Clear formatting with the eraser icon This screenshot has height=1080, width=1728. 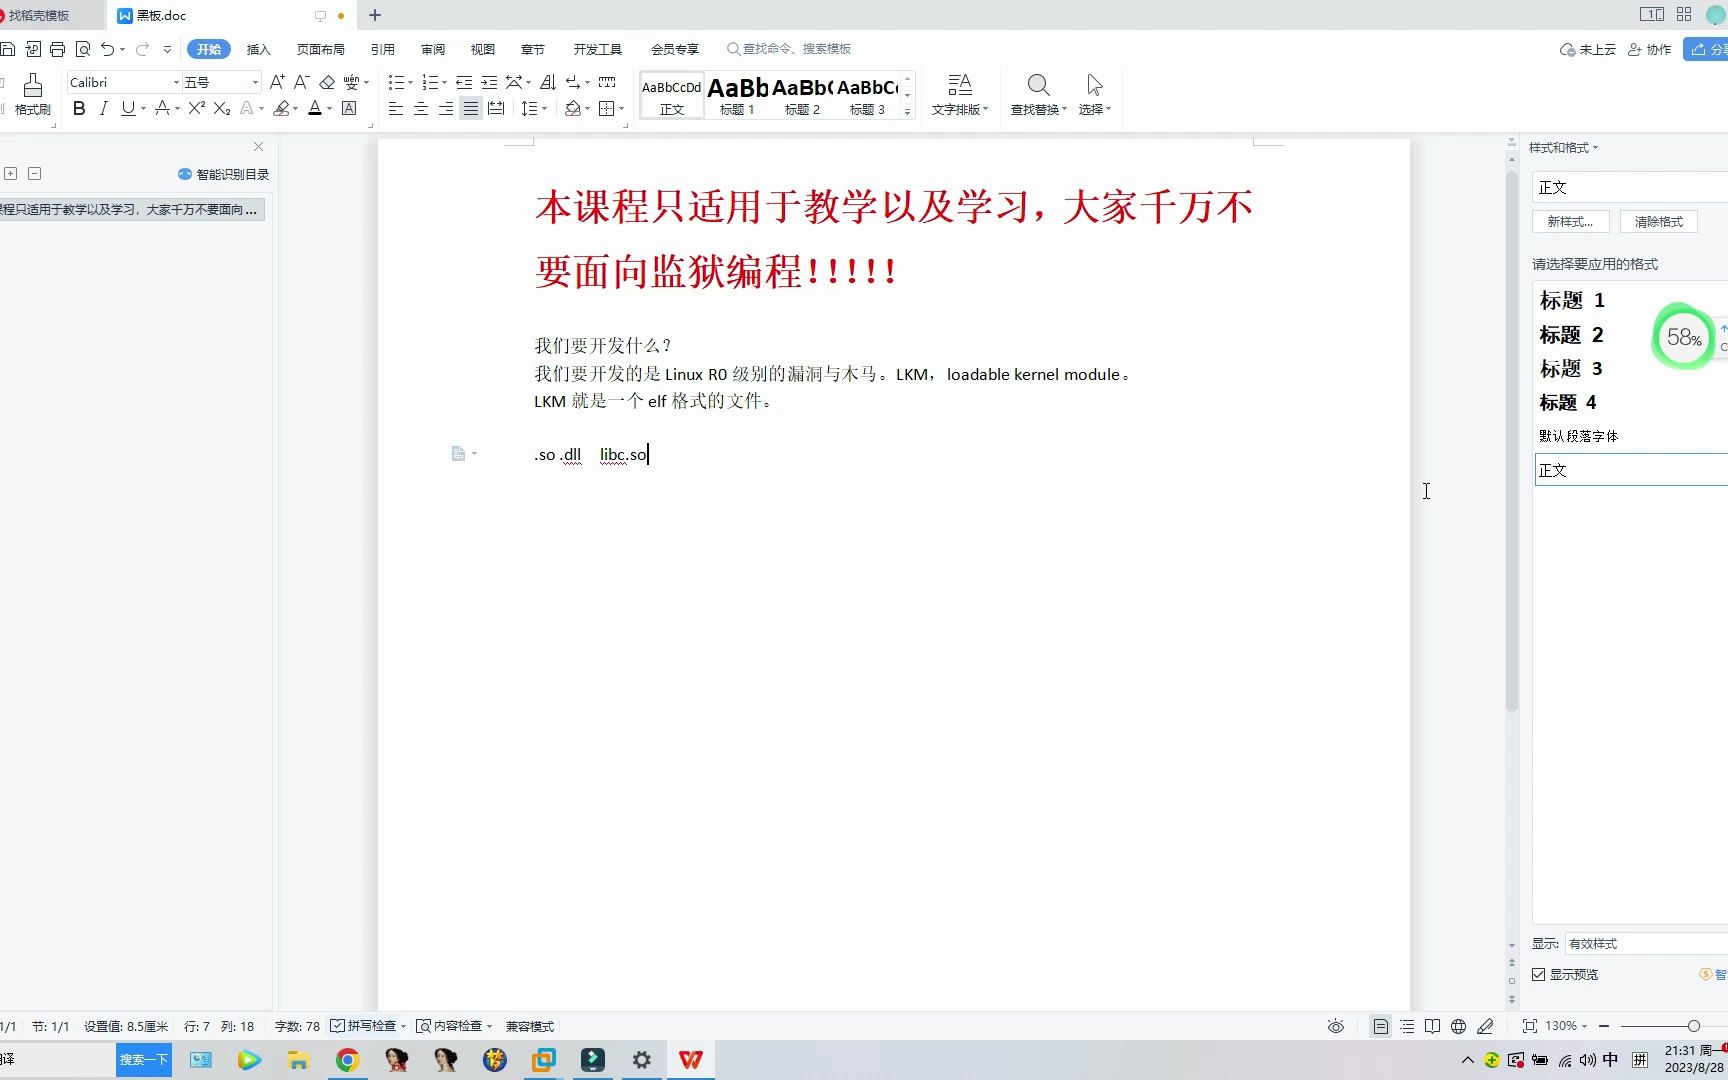coord(327,82)
